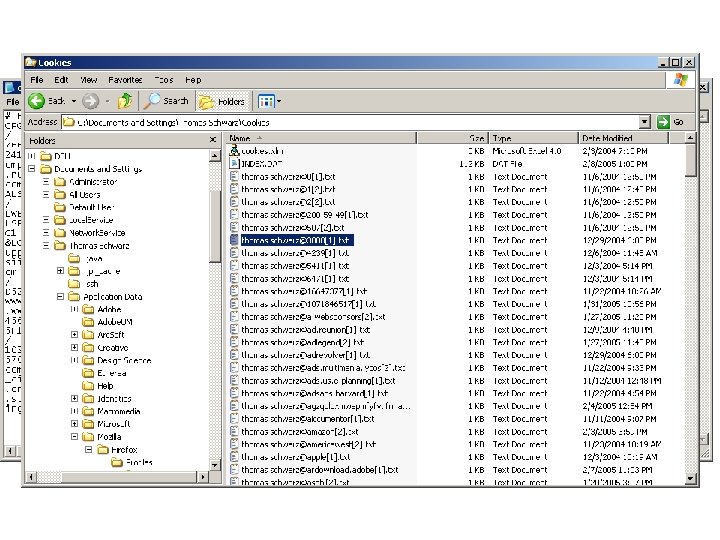Sort files by Size column header
Screen dimensions: 720x540
[453, 138]
